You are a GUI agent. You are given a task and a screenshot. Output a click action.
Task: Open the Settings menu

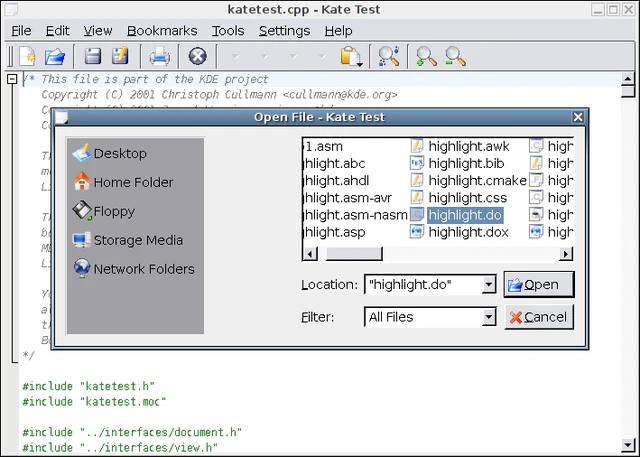(x=284, y=31)
